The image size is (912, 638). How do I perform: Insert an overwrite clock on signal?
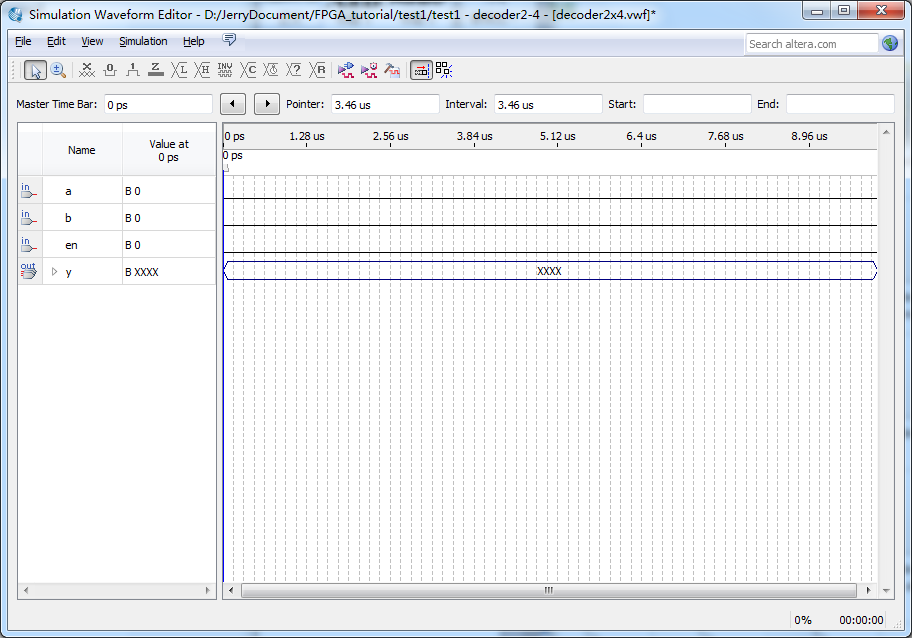pos(270,70)
